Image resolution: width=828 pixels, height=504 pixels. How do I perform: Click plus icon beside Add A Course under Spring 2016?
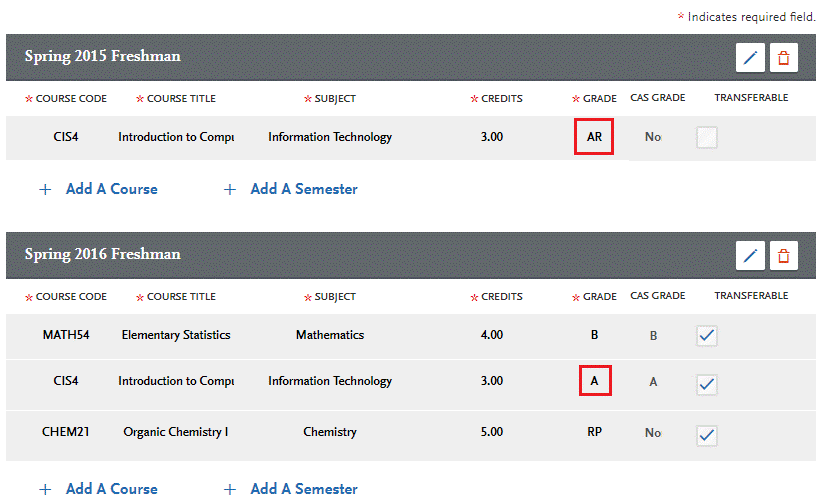pyautogui.click(x=44, y=489)
